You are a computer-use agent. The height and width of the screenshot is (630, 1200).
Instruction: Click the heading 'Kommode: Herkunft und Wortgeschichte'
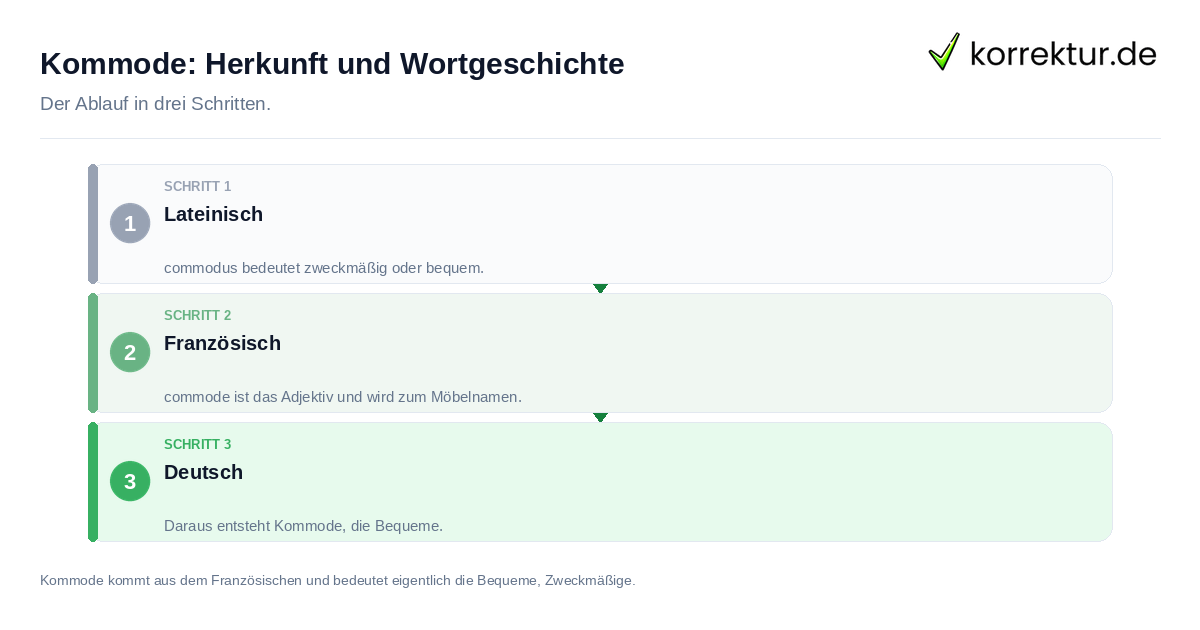pos(332,64)
